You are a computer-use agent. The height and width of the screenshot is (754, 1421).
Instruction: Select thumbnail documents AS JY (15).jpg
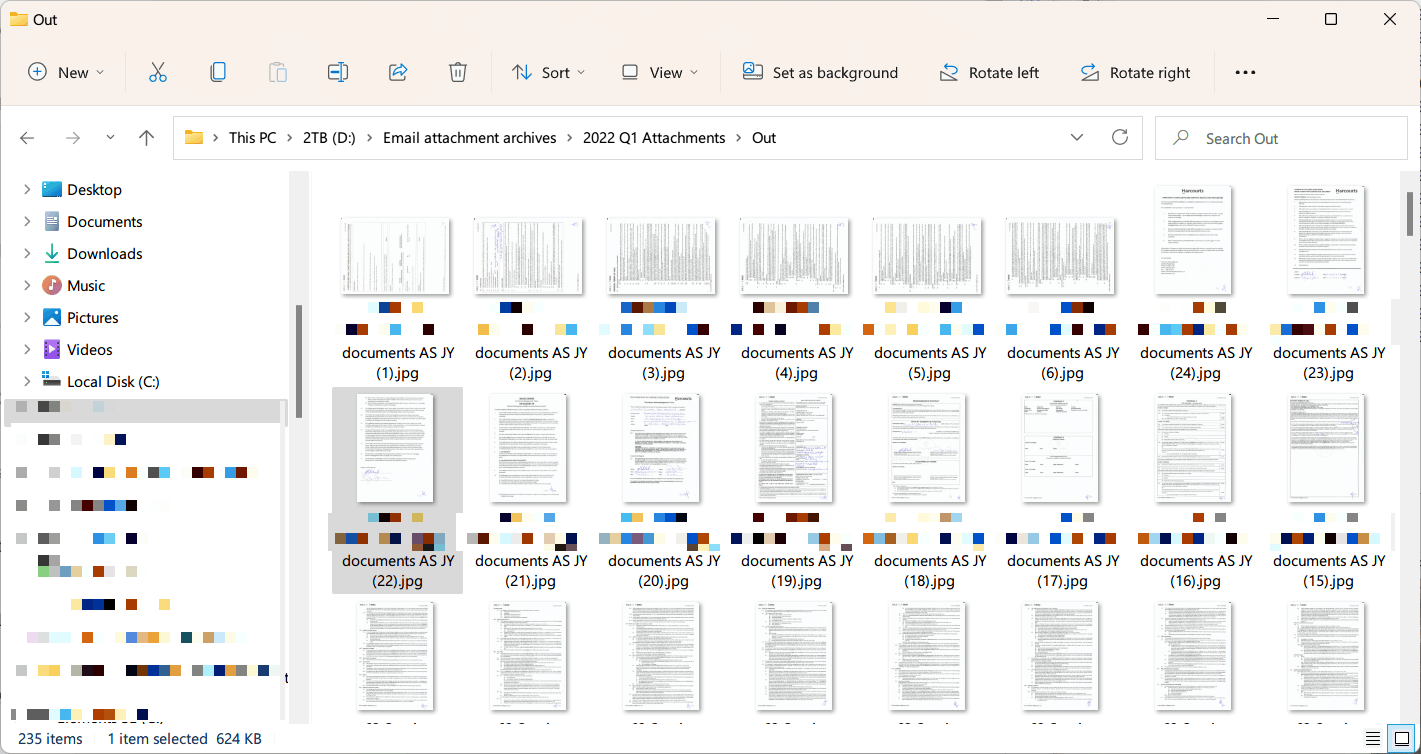1327,448
